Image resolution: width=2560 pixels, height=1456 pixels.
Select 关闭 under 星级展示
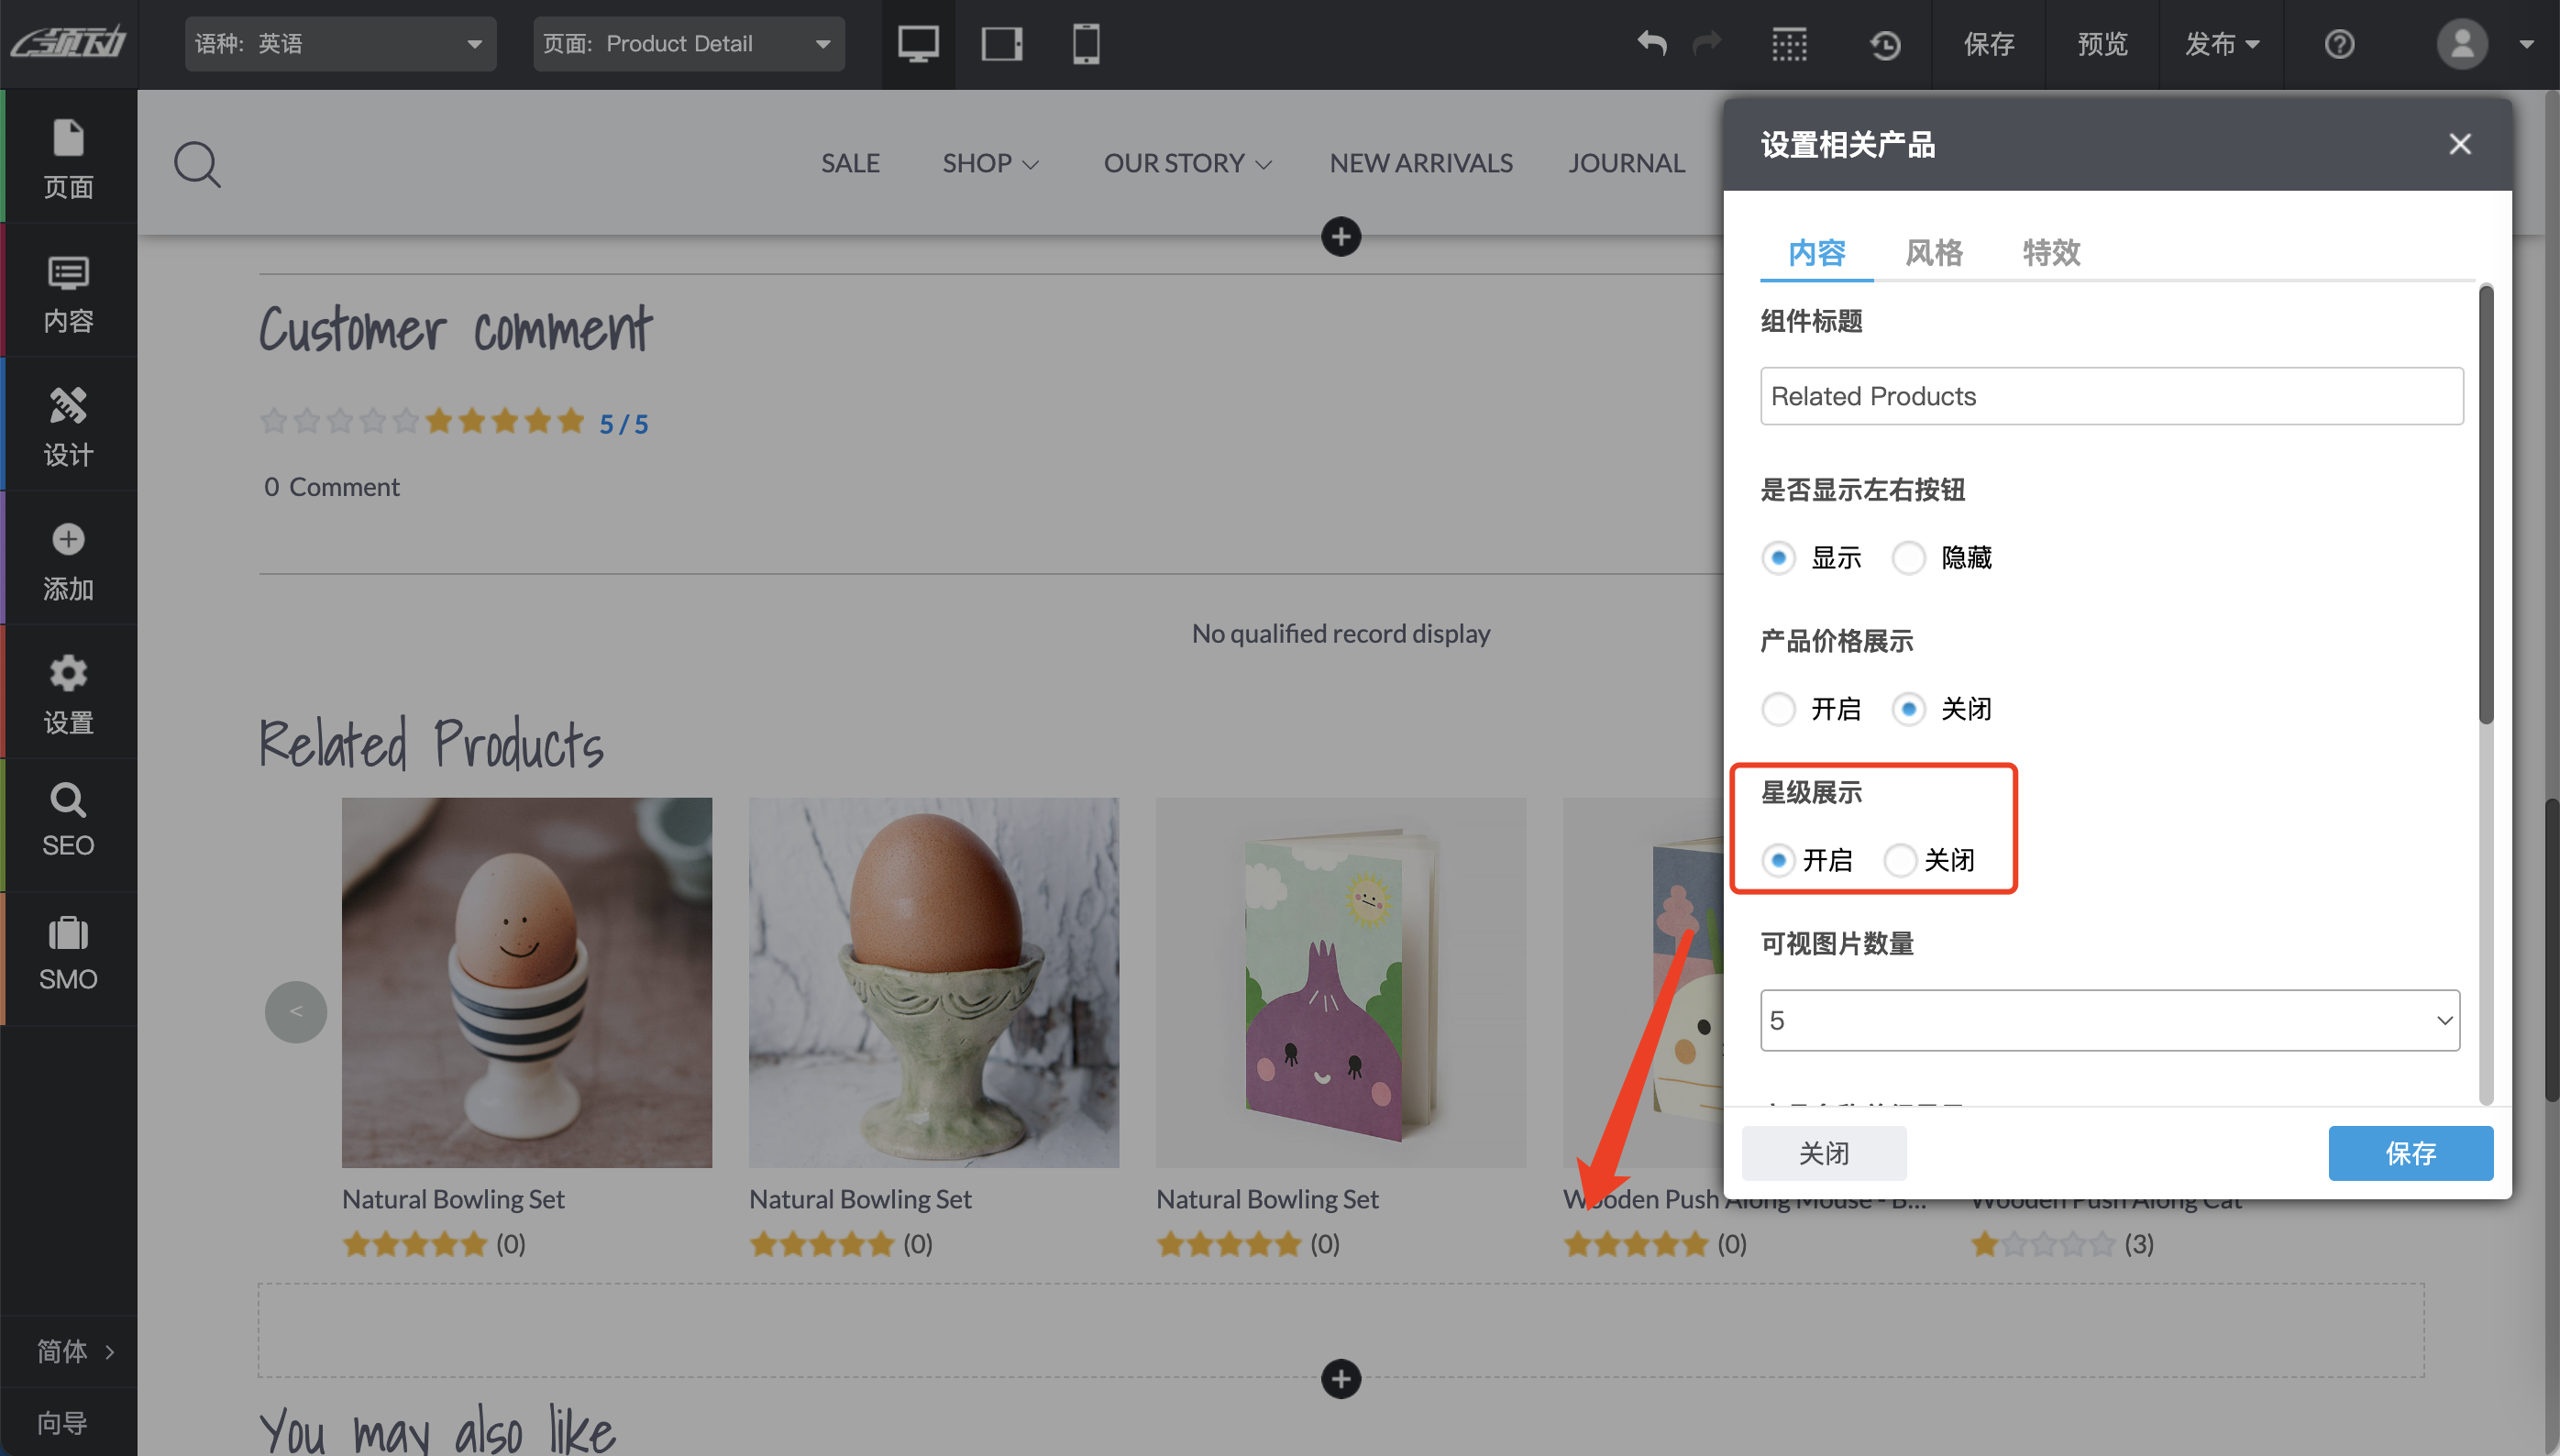[1900, 860]
